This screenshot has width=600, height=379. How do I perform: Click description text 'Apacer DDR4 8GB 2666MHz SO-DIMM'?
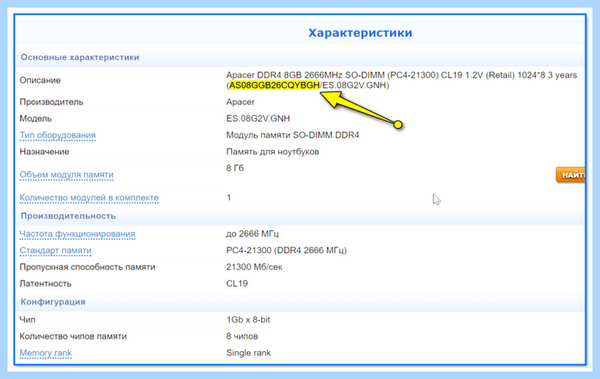tap(304, 75)
